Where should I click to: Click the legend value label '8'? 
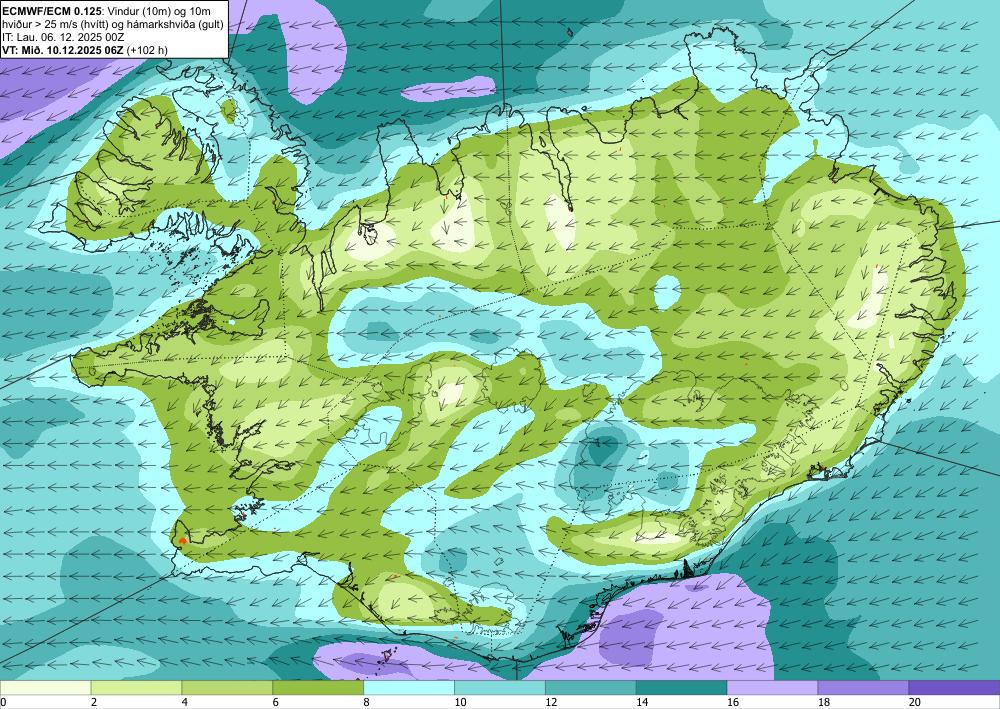(x=366, y=703)
